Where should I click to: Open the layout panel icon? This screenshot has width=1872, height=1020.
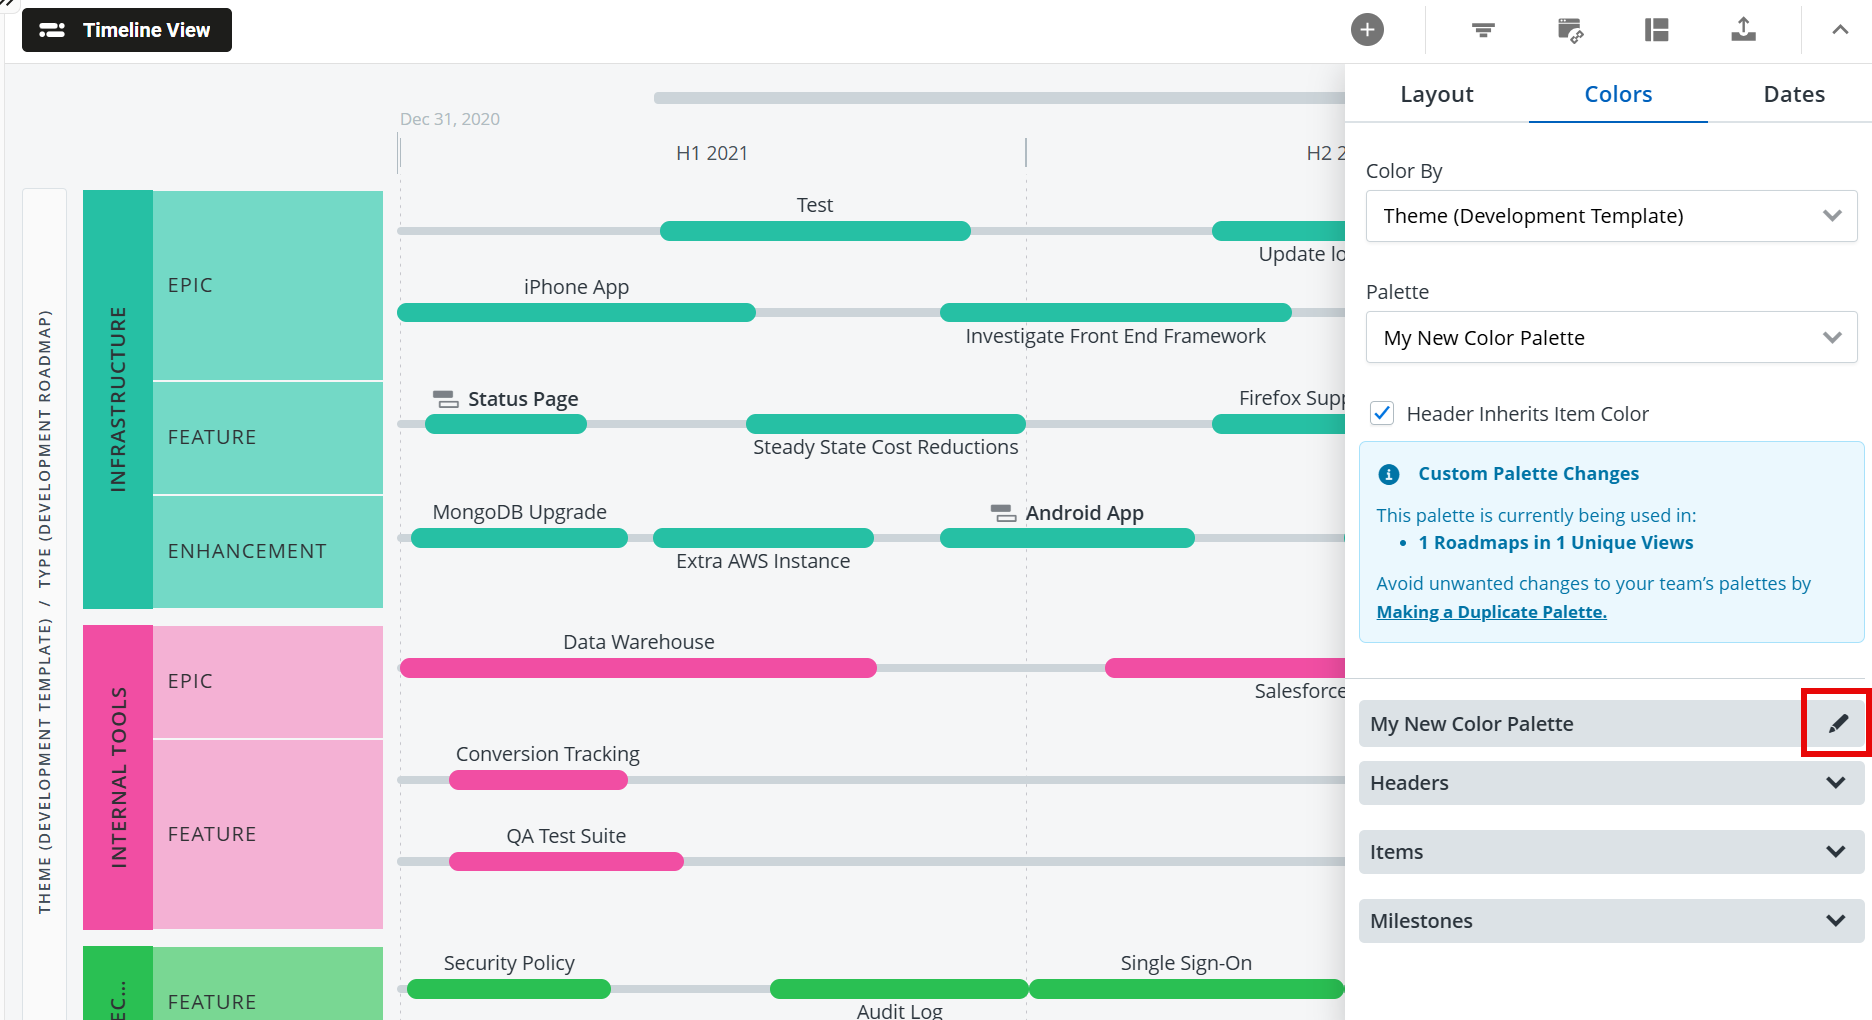[x=1657, y=30]
